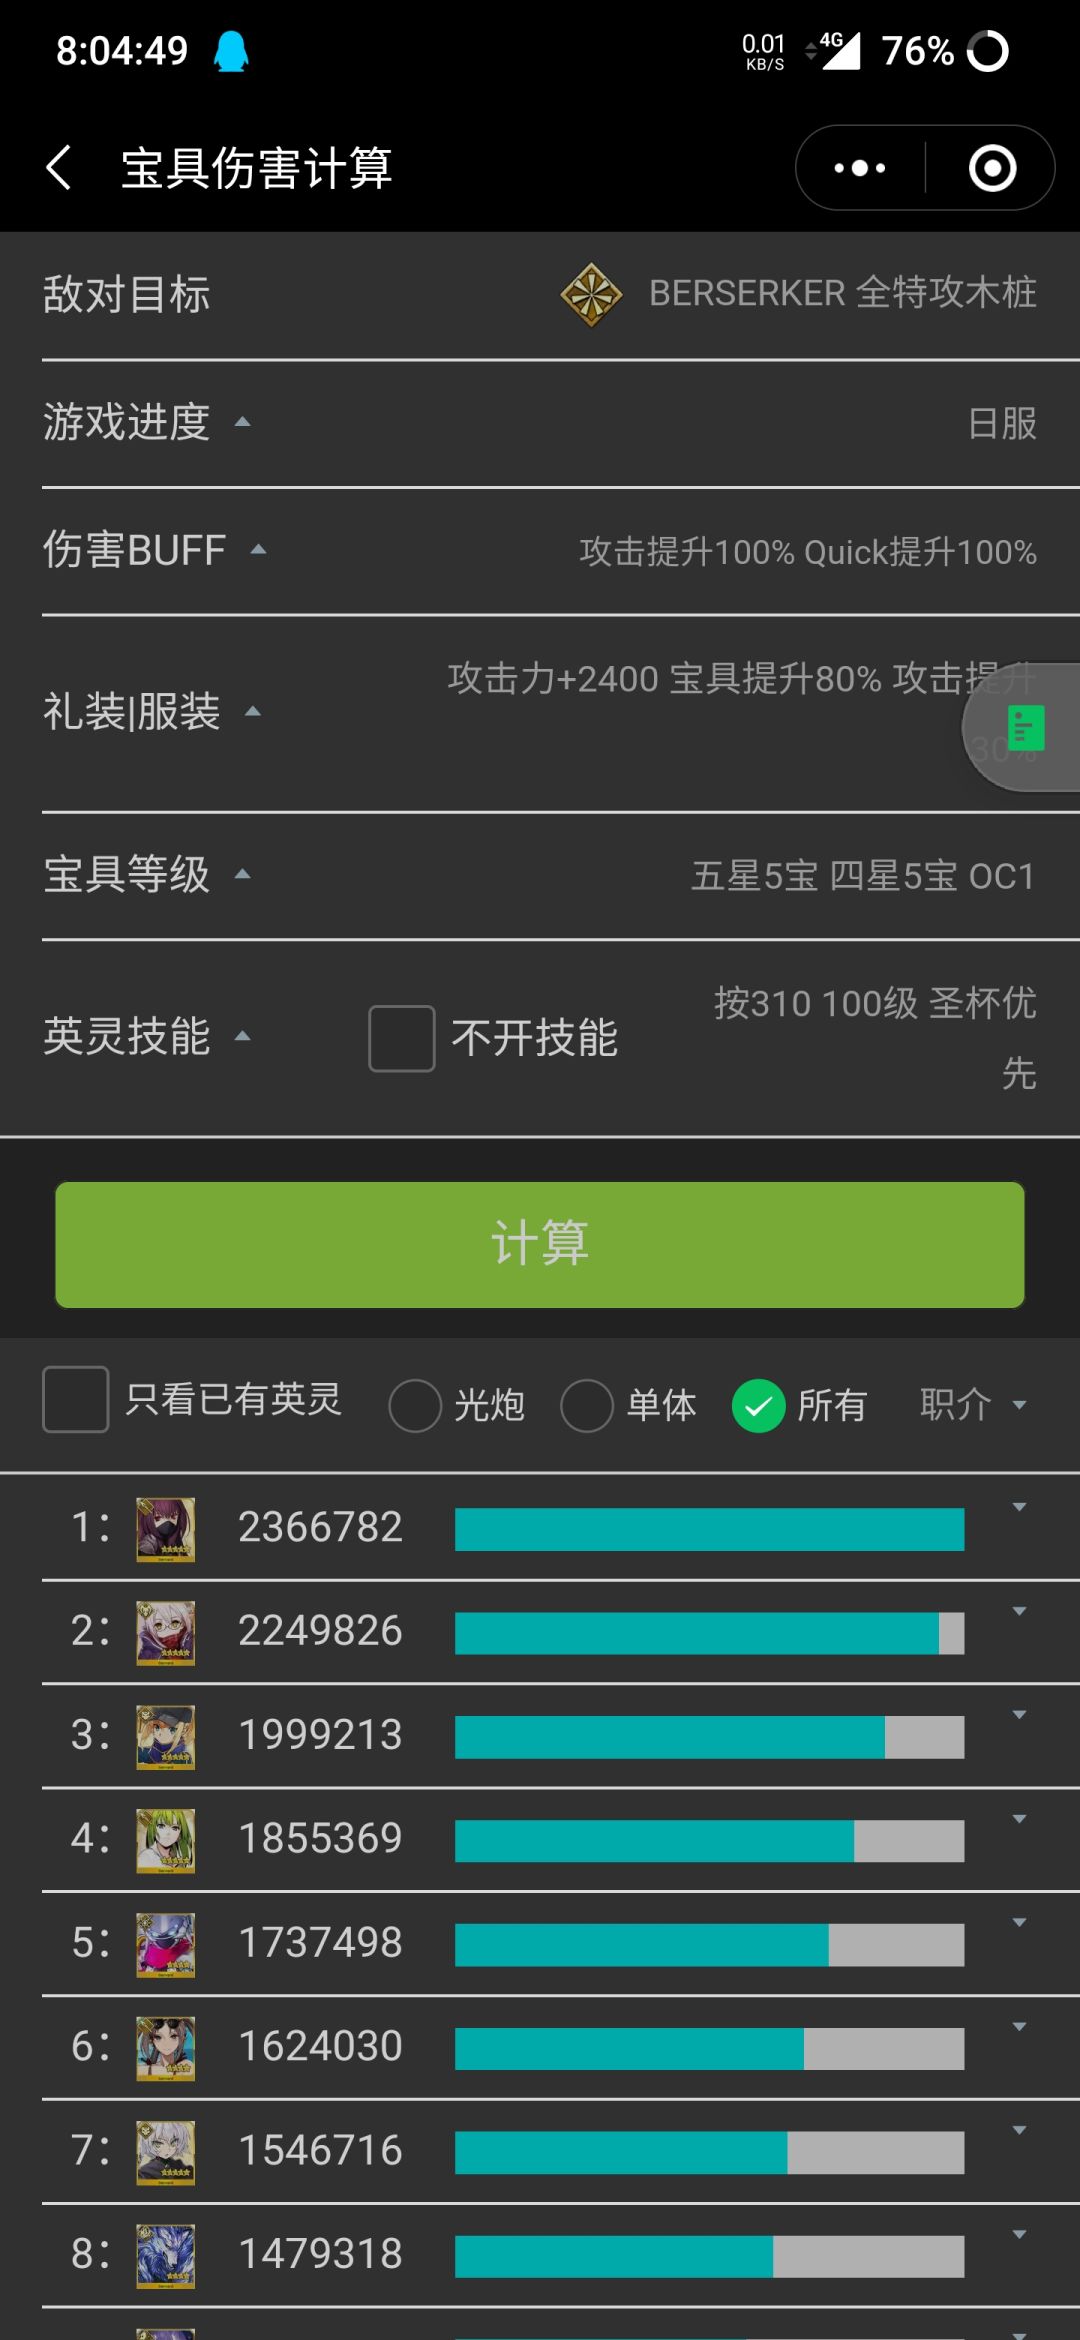Screen dimensions: 1080x2340
Task: Tap the rank 8 blue servant portrait
Action: [166, 2256]
